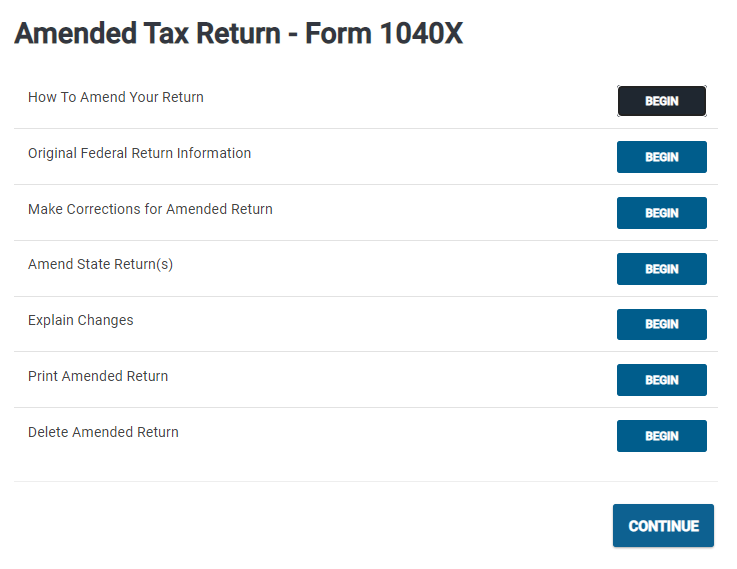Select the 'Amend State Return(s)' label
This screenshot has height=569, width=737.
point(100,265)
